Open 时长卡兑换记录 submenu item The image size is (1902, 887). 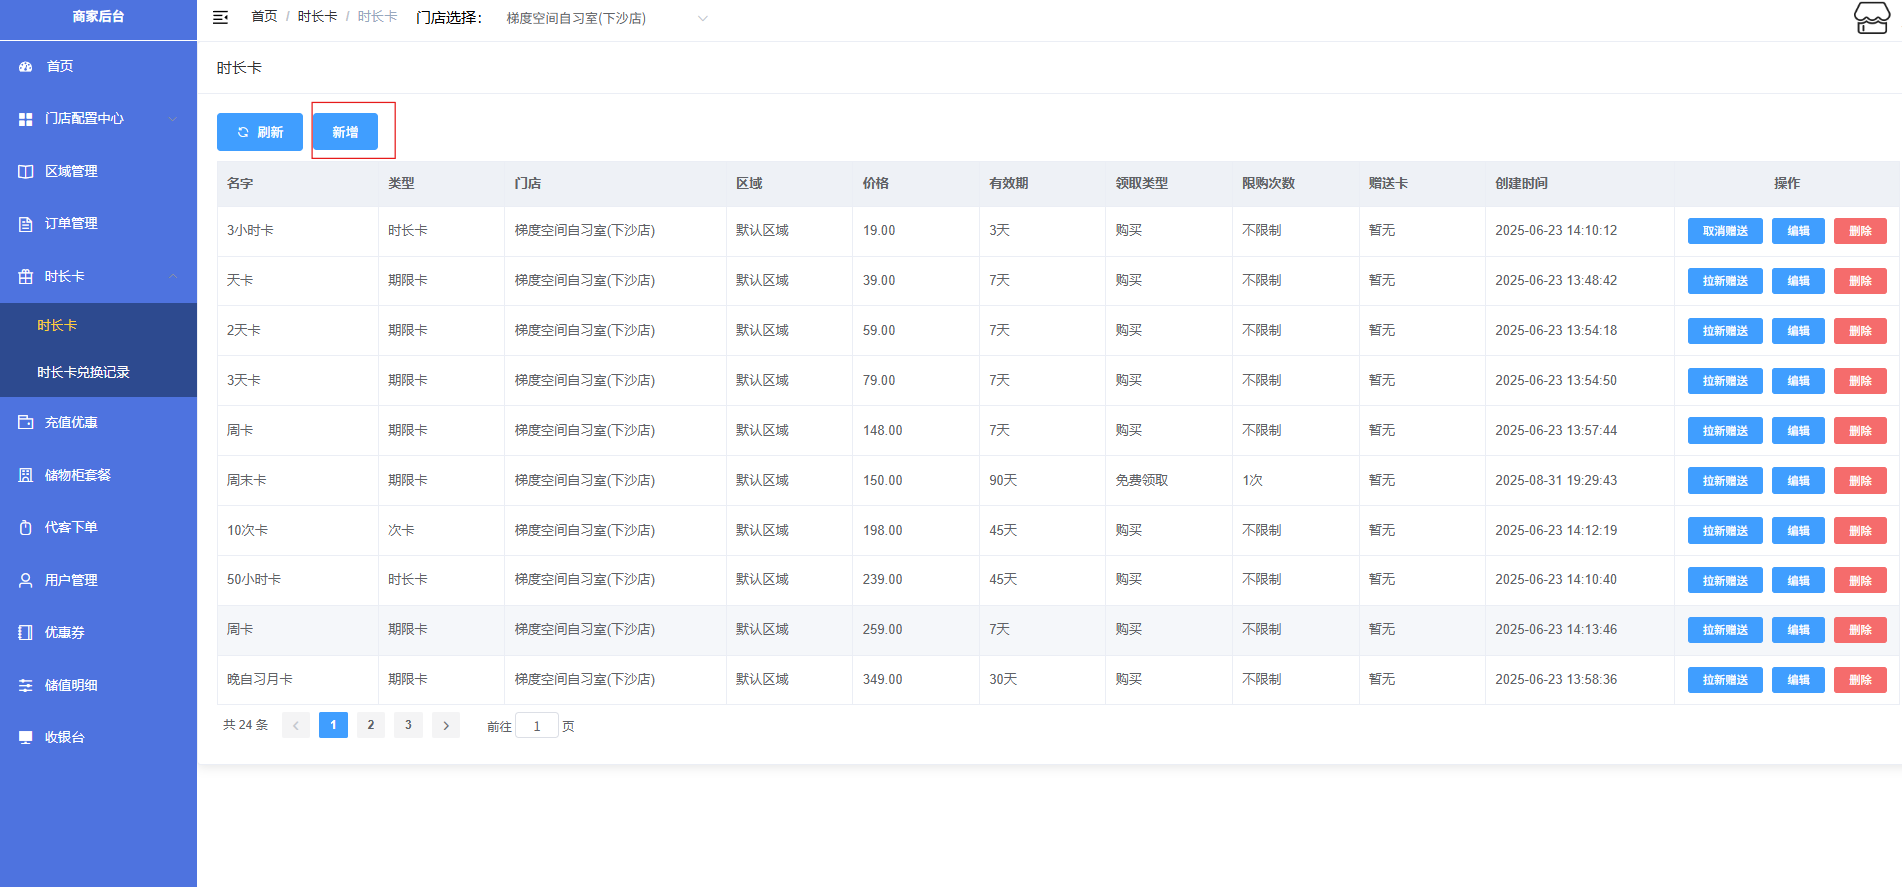[x=83, y=372]
